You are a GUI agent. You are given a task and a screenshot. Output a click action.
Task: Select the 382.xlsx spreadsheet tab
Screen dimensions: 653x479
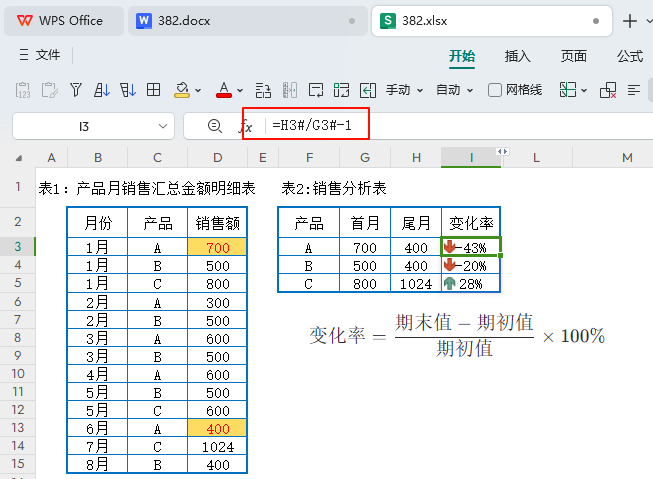[491, 21]
